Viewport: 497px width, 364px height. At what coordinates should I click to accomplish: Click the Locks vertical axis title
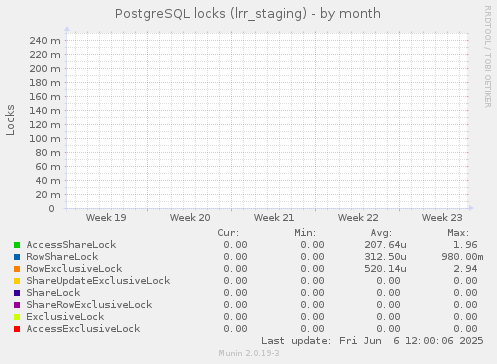point(10,120)
